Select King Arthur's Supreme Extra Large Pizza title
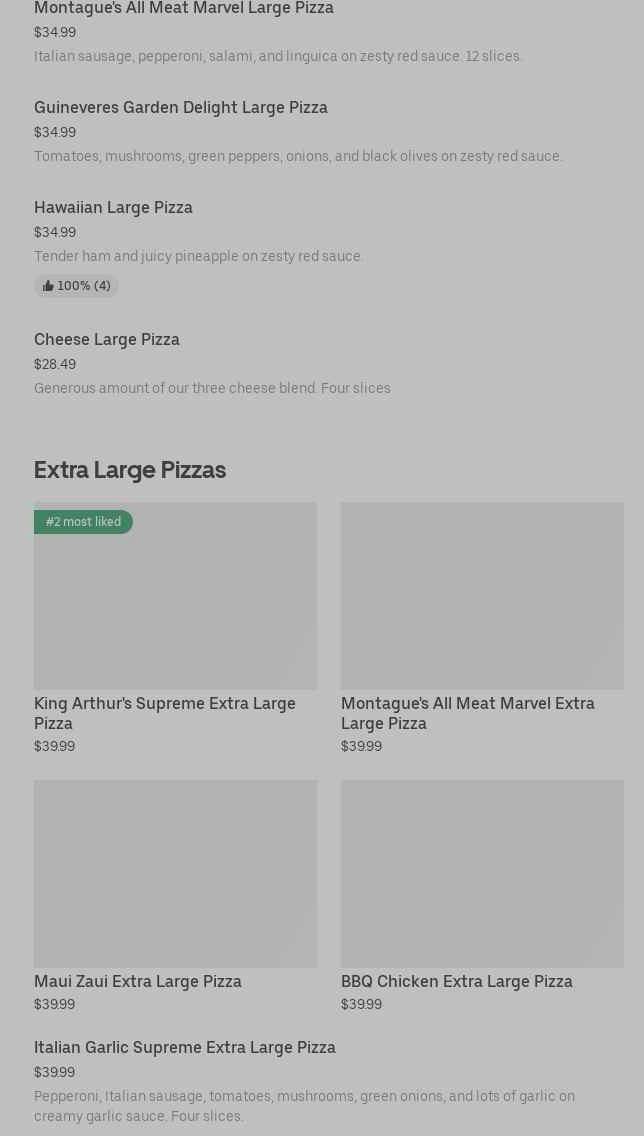This screenshot has width=644, height=1136. 165,713
